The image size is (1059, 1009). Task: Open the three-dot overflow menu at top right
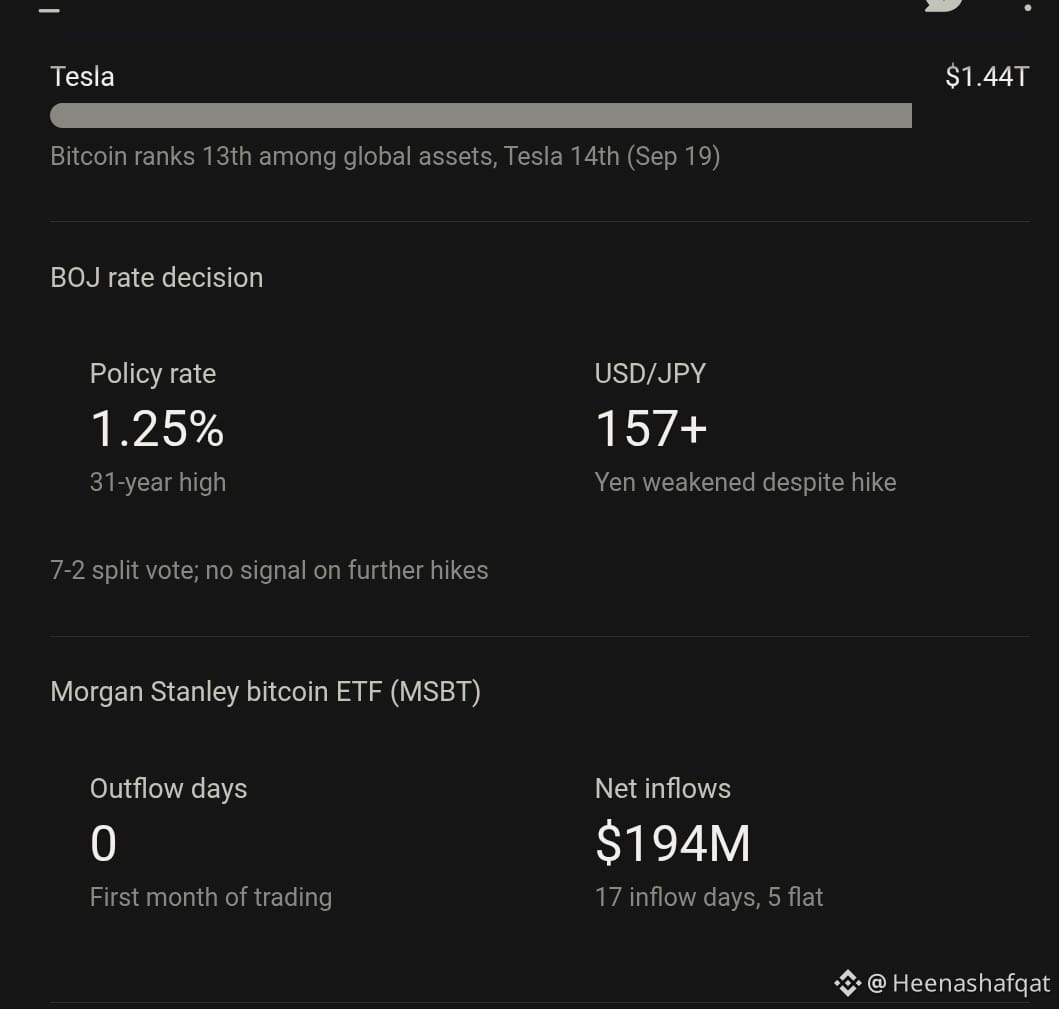[x=1027, y=7]
